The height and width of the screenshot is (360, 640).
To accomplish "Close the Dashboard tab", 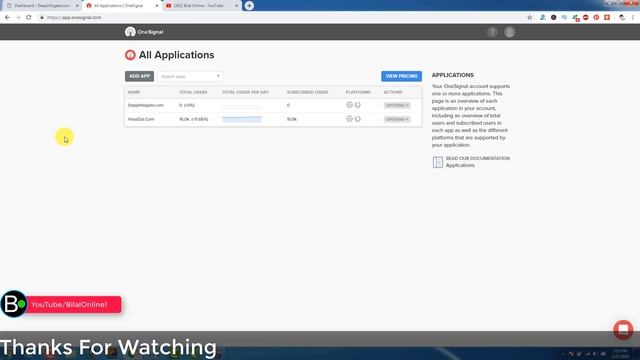I will tap(77, 6).
